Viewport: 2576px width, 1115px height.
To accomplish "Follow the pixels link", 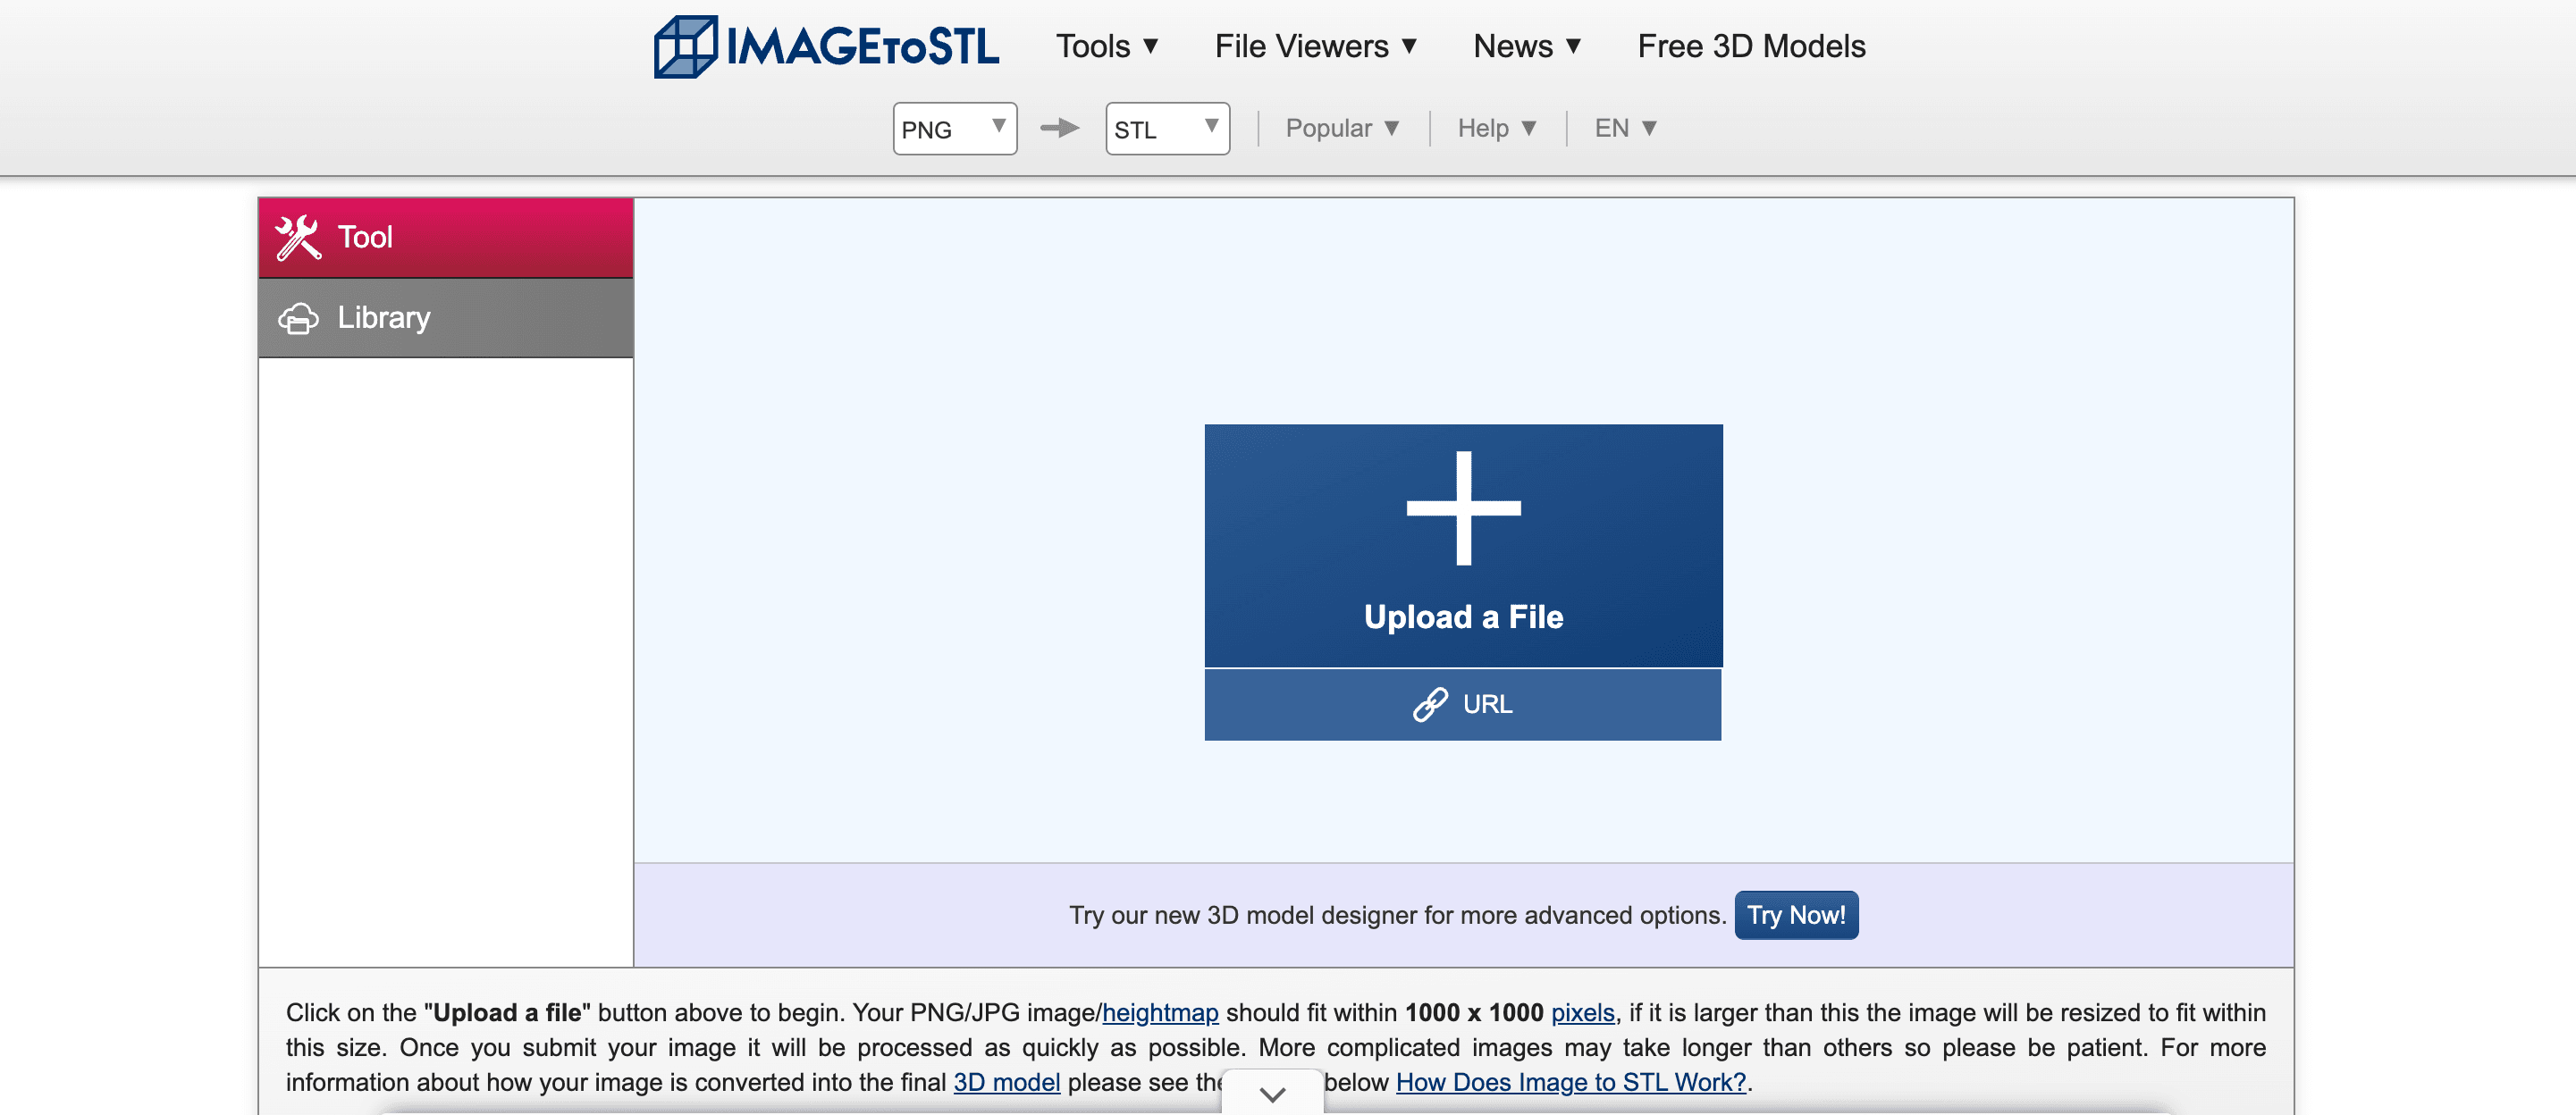I will click(x=1582, y=1012).
